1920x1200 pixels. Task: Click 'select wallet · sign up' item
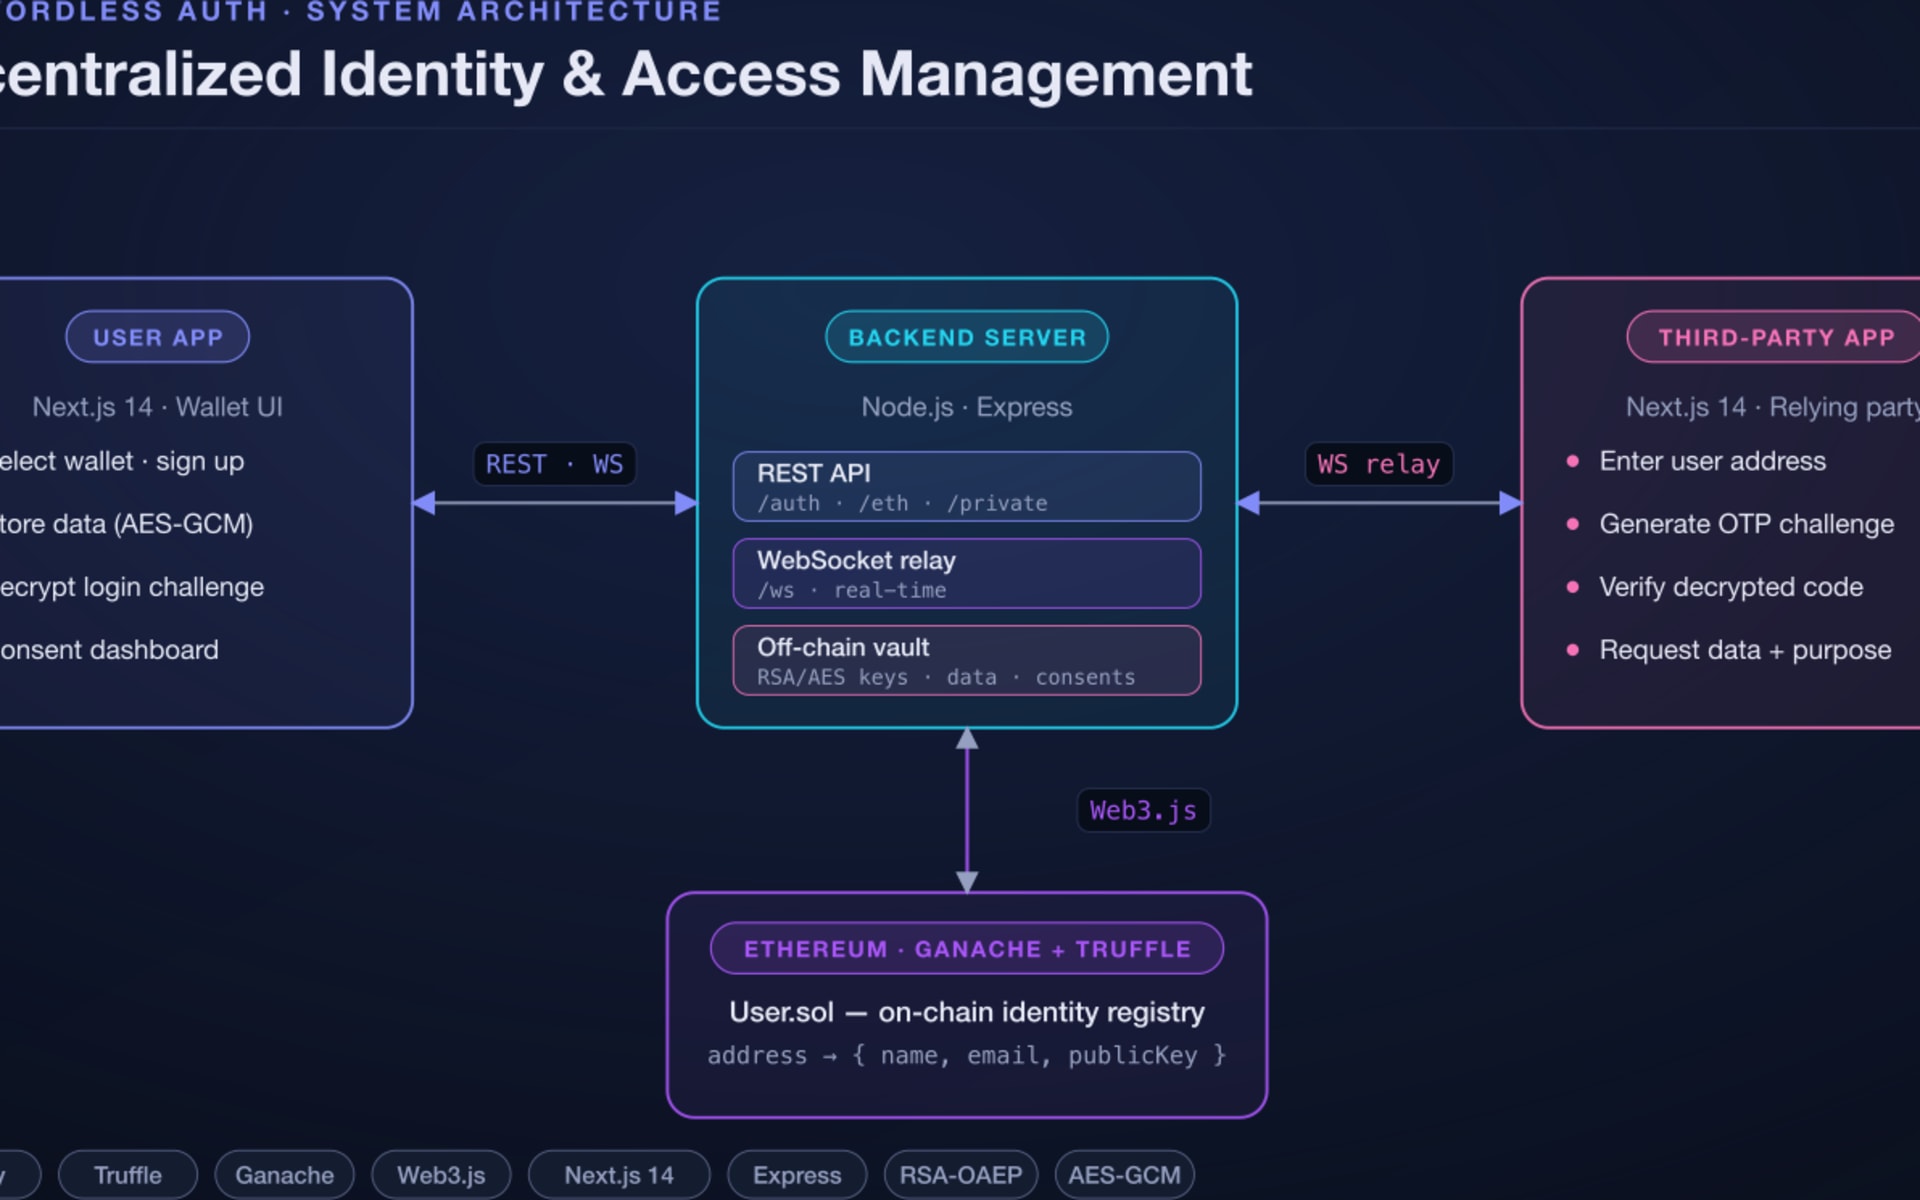(x=121, y=461)
